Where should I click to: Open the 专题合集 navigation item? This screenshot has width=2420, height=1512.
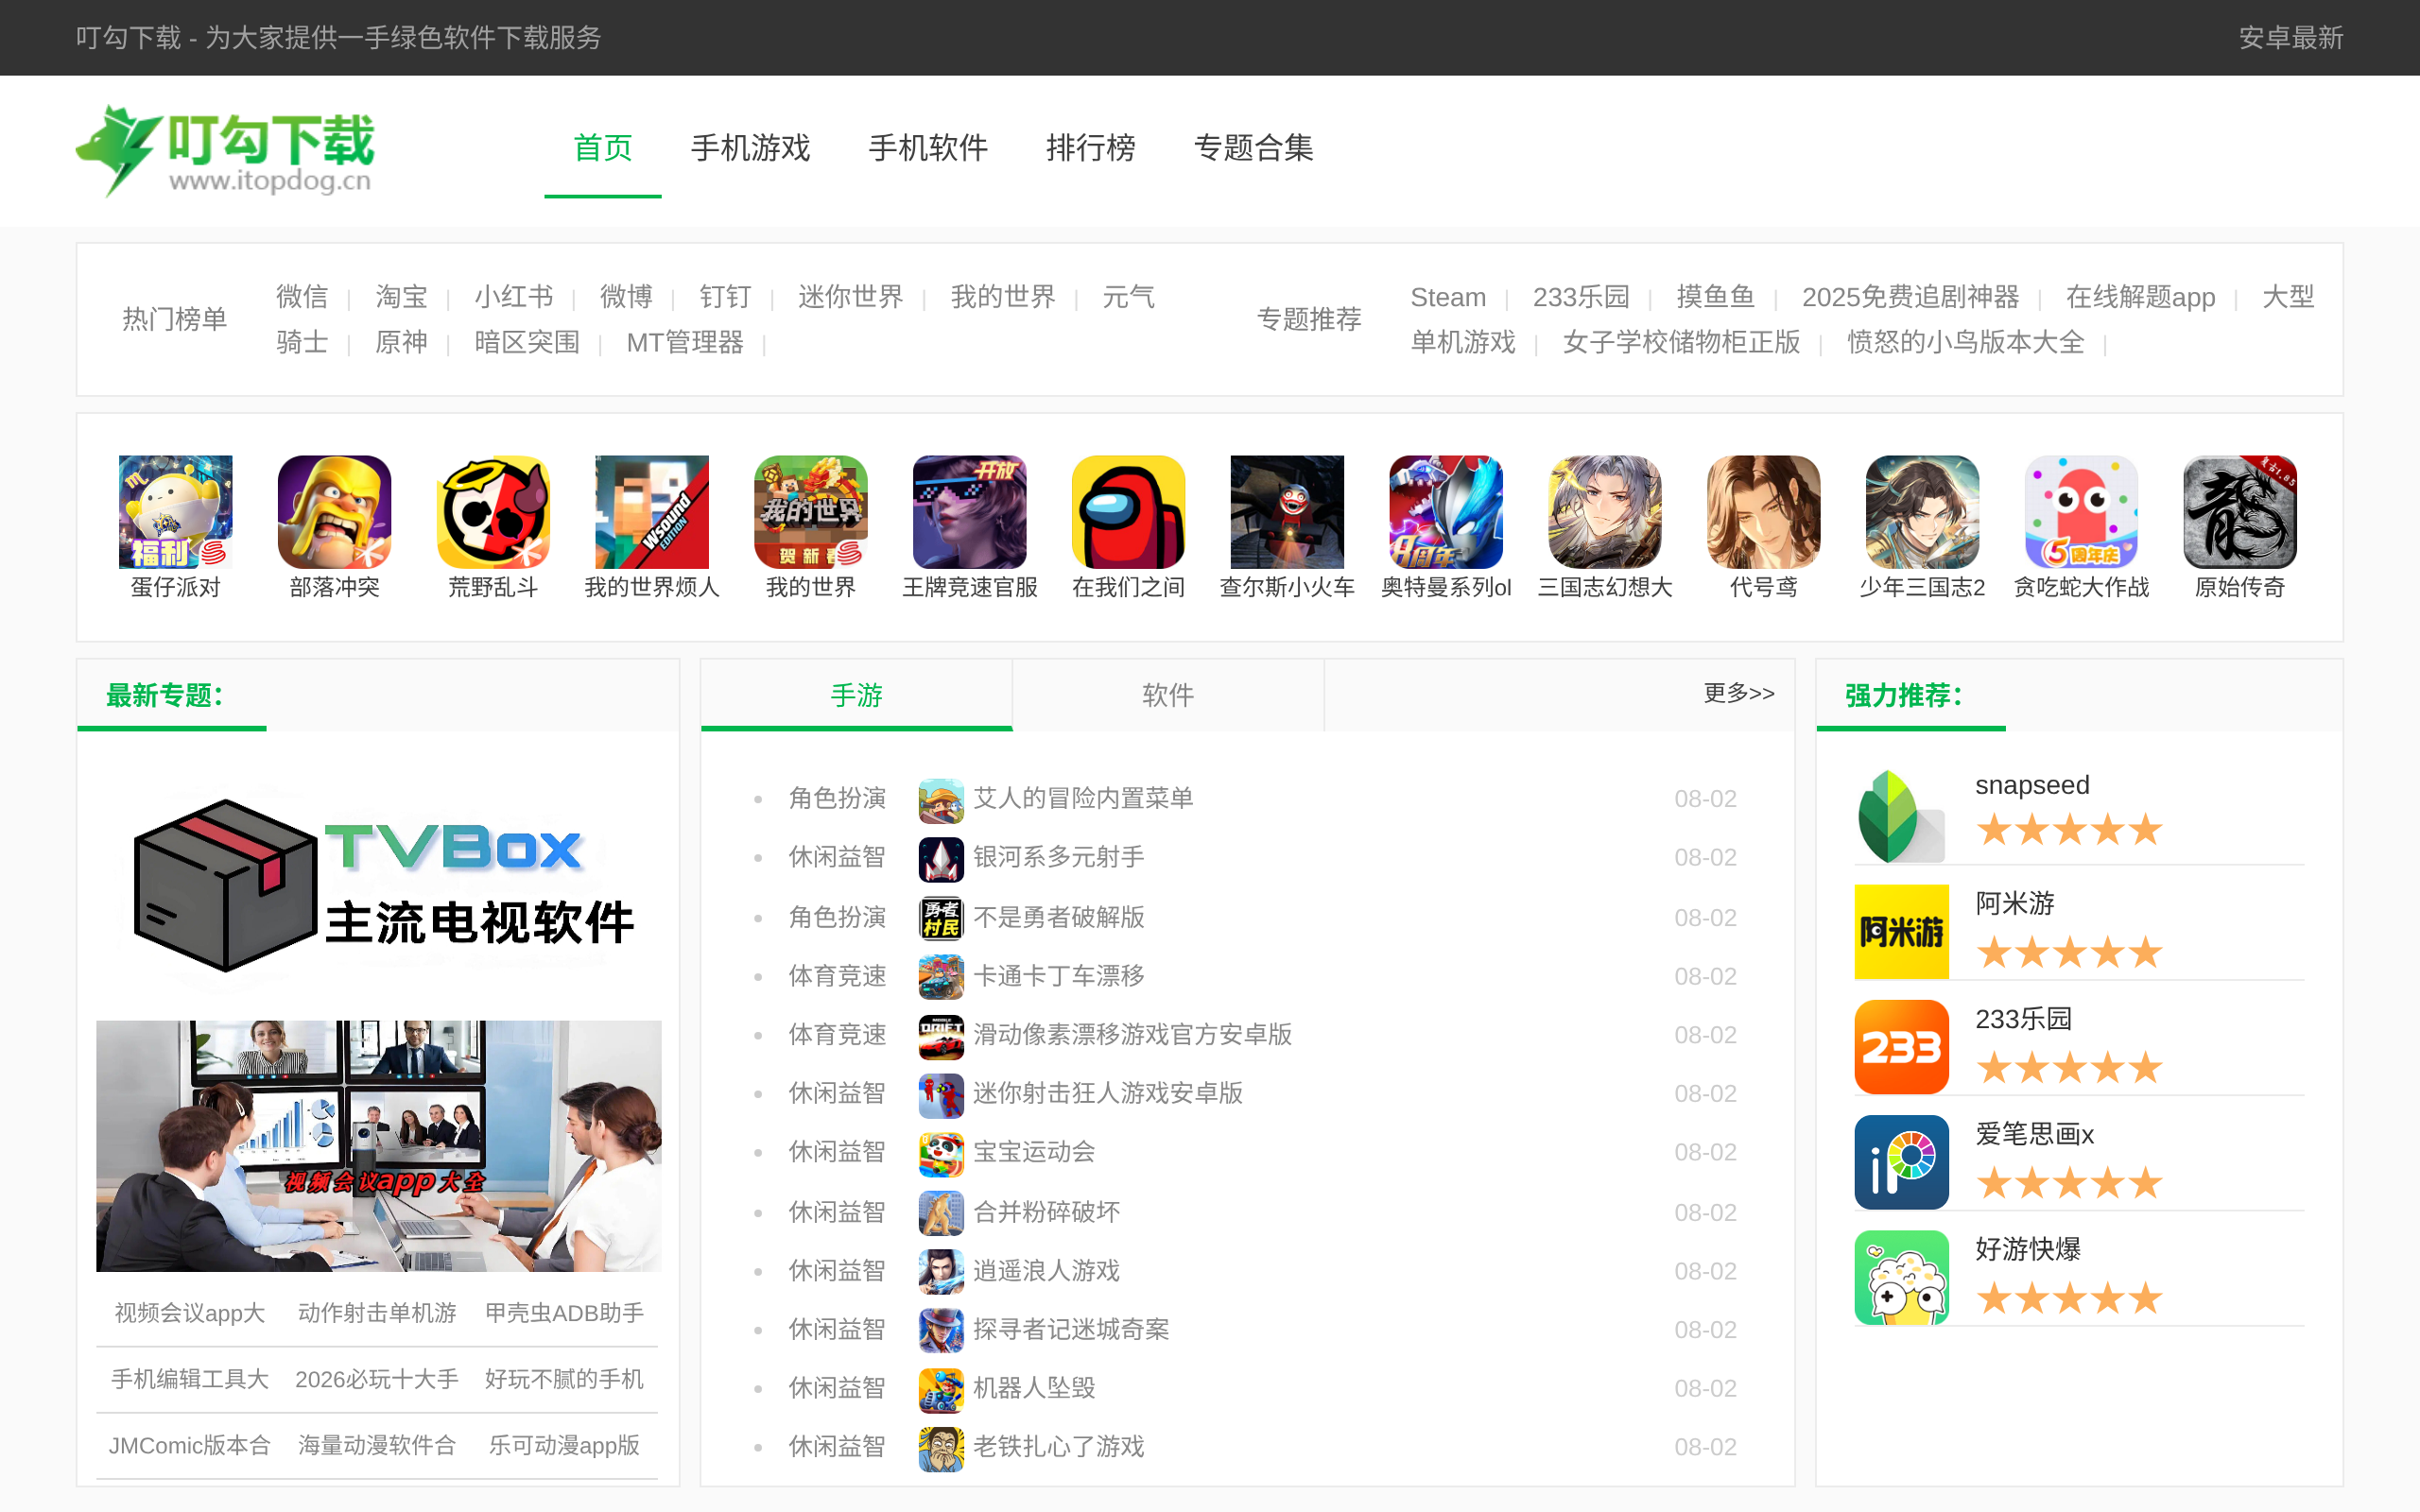pos(1254,148)
